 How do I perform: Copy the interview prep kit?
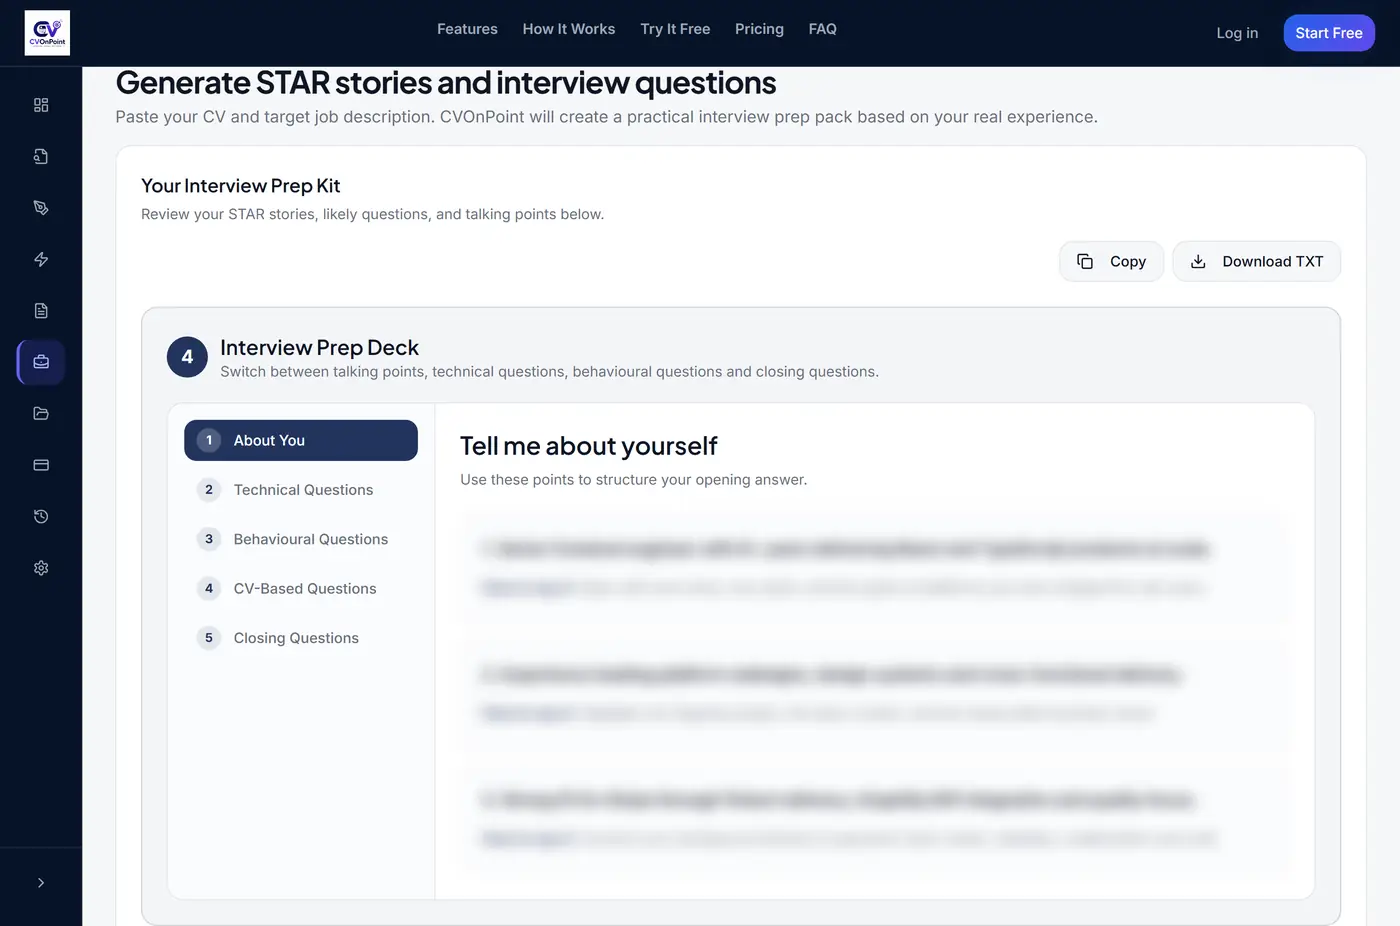point(1111,262)
